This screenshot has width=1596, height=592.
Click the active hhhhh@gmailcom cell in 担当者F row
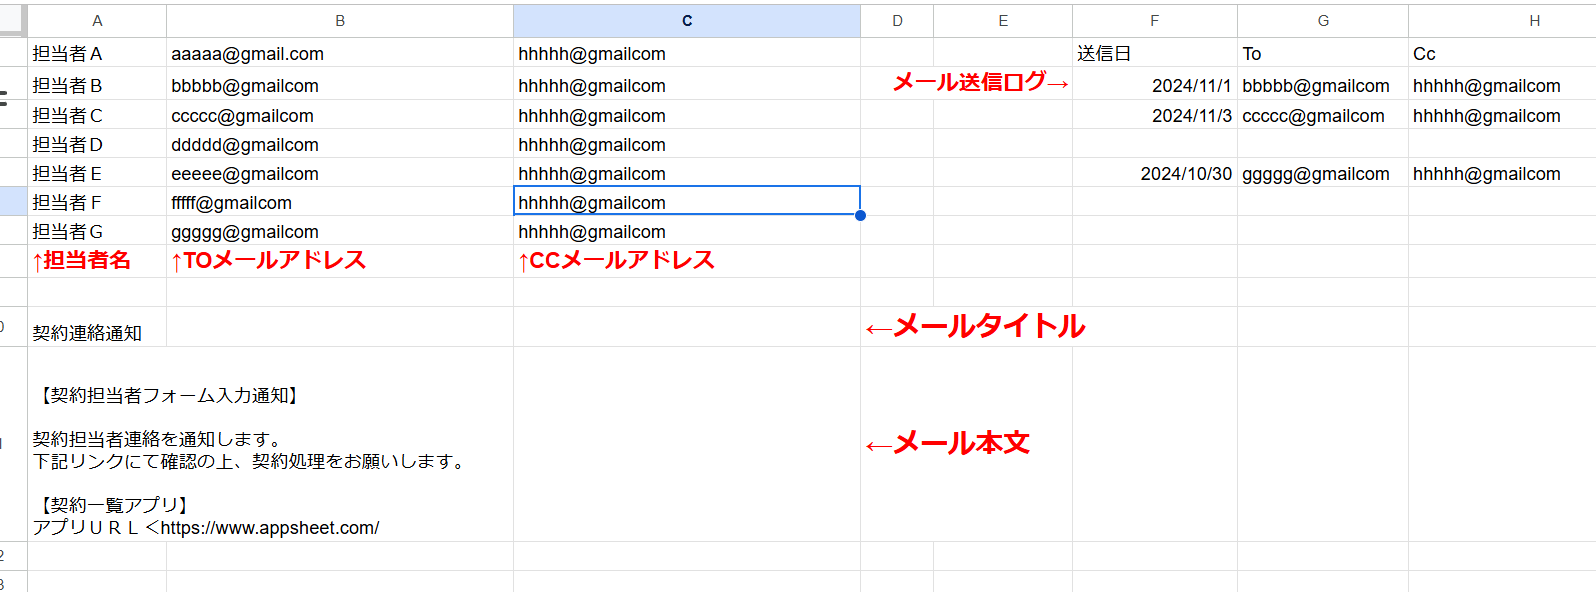[687, 201]
